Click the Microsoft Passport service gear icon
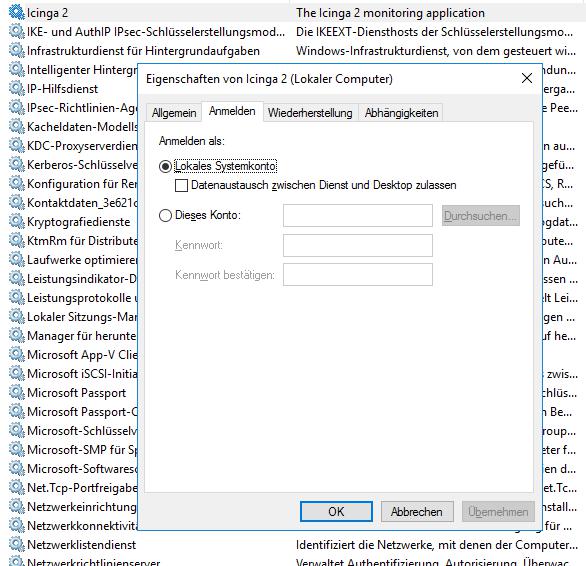 [17, 393]
